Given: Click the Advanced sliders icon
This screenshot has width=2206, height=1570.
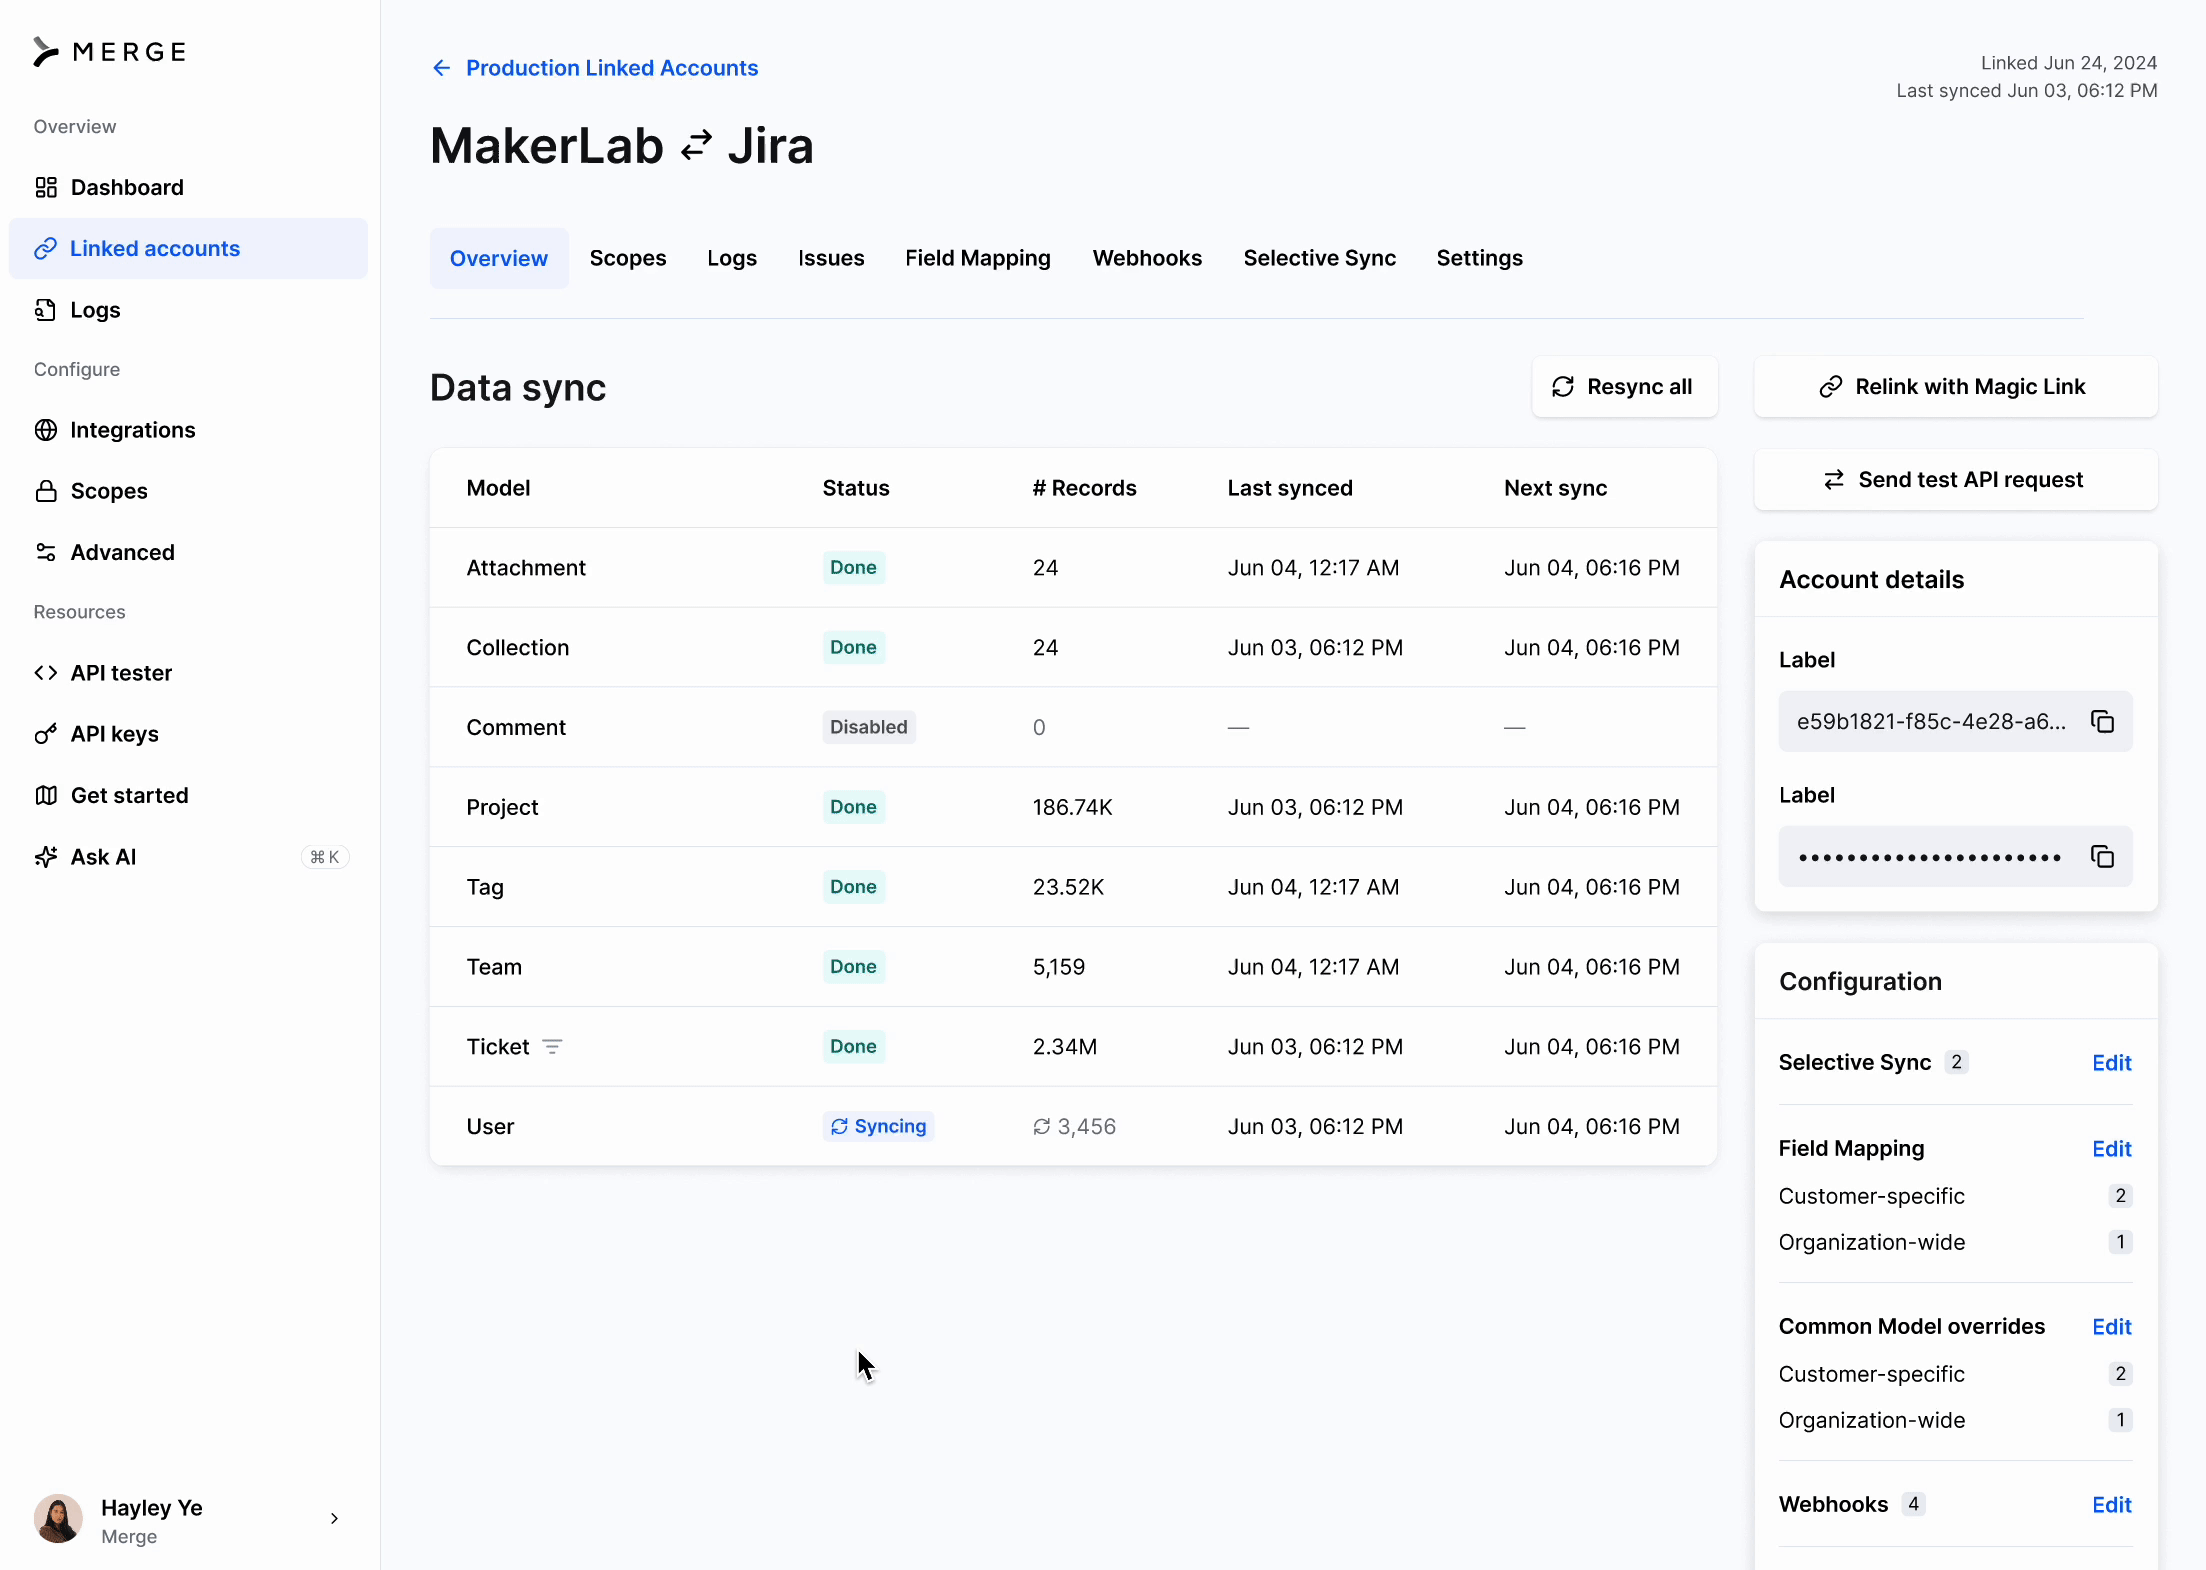Looking at the screenshot, I should coord(46,552).
